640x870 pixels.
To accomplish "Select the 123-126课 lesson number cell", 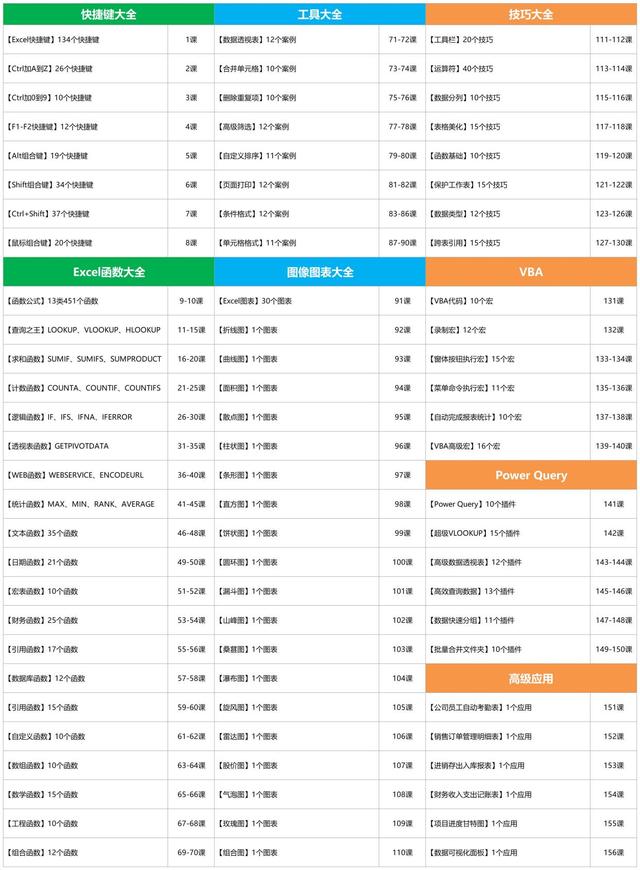I will coord(613,214).
